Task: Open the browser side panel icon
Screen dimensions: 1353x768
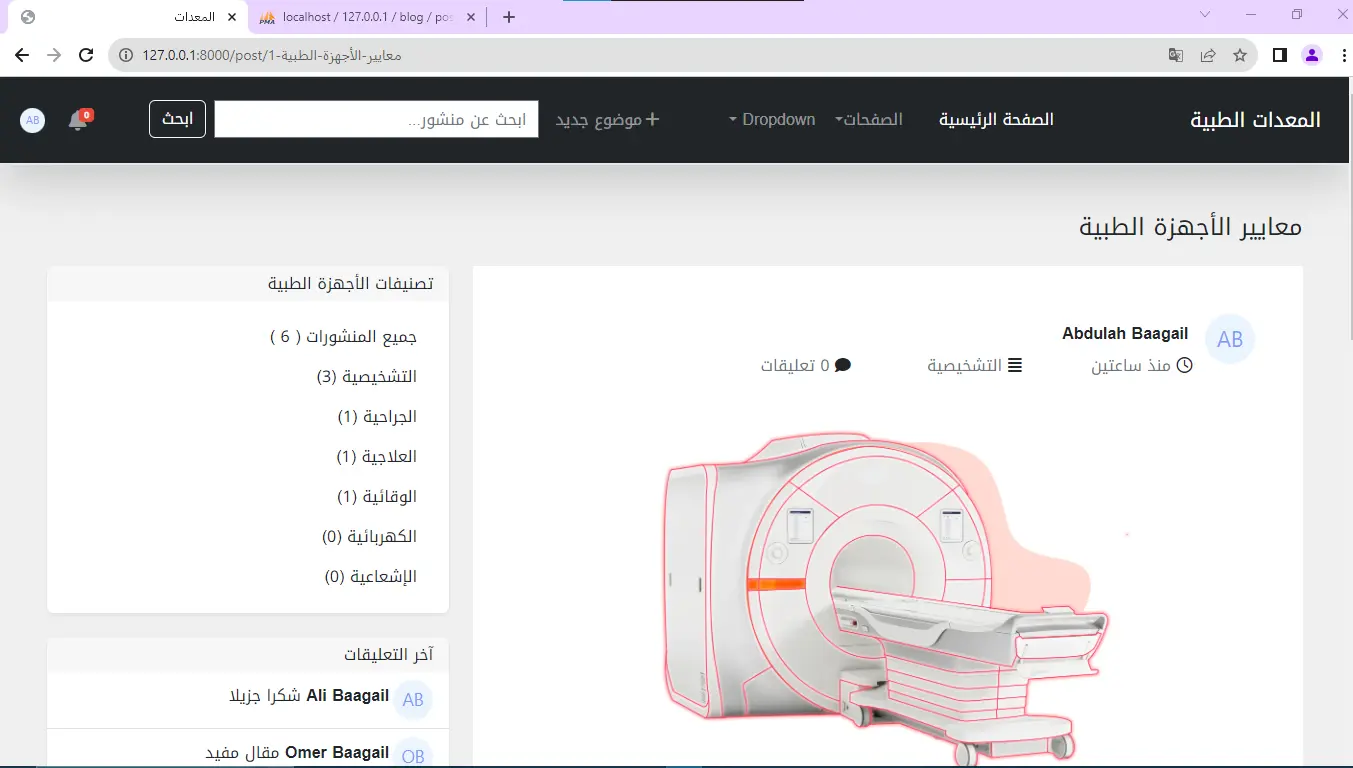Action: click(x=1279, y=55)
